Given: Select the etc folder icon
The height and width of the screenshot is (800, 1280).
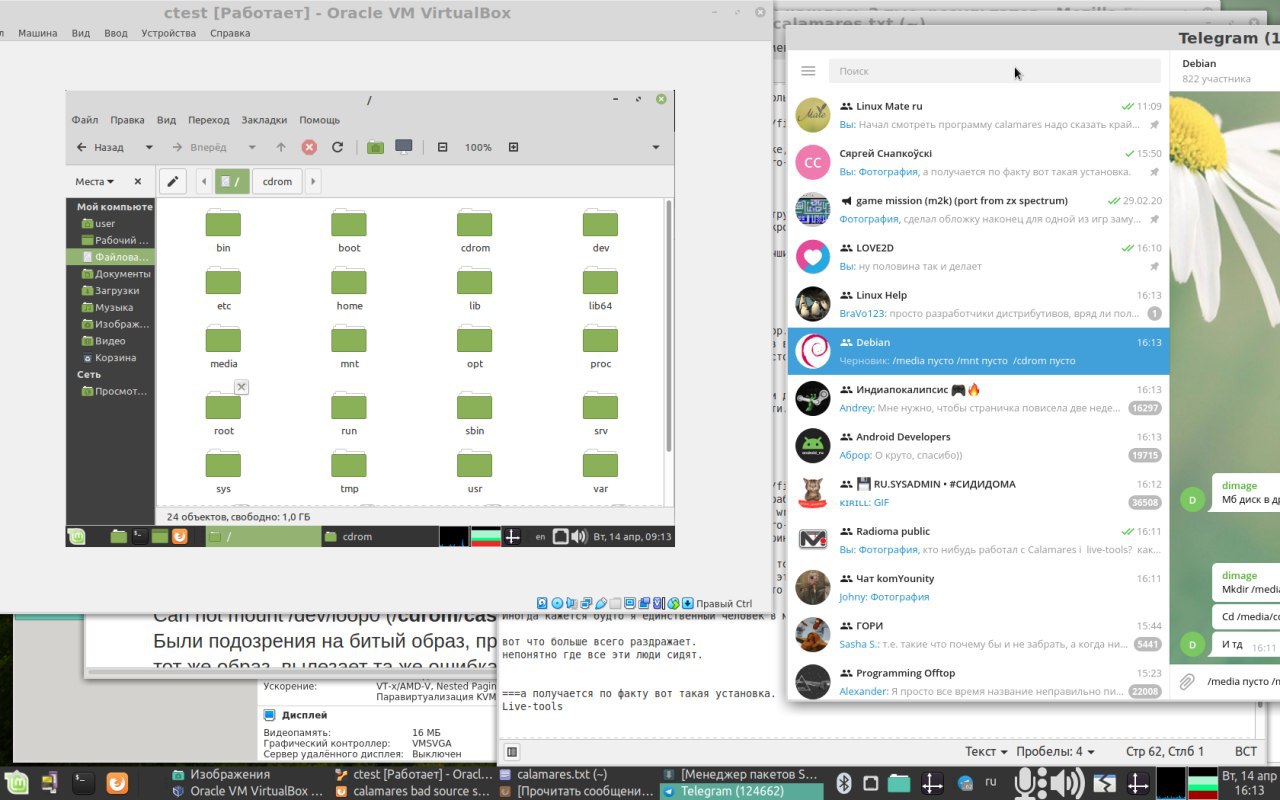Looking at the screenshot, I should (x=223, y=281).
